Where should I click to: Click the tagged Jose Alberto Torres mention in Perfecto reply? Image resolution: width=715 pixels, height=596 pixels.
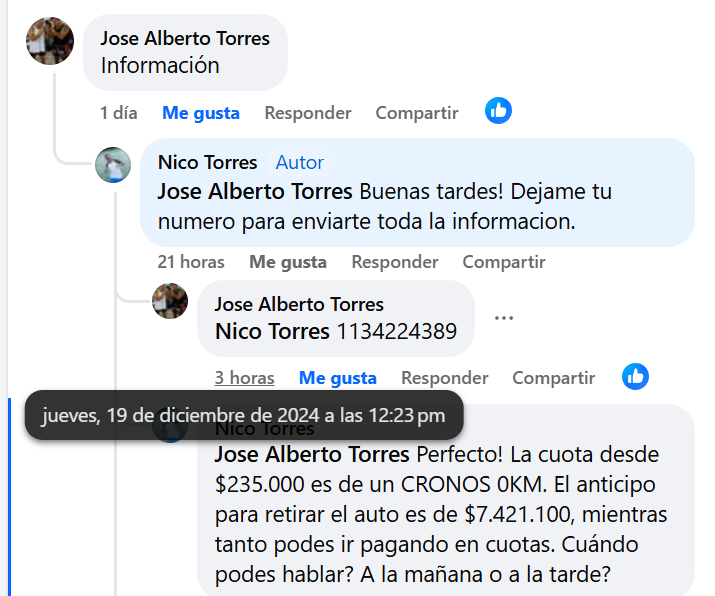point(312,455)
